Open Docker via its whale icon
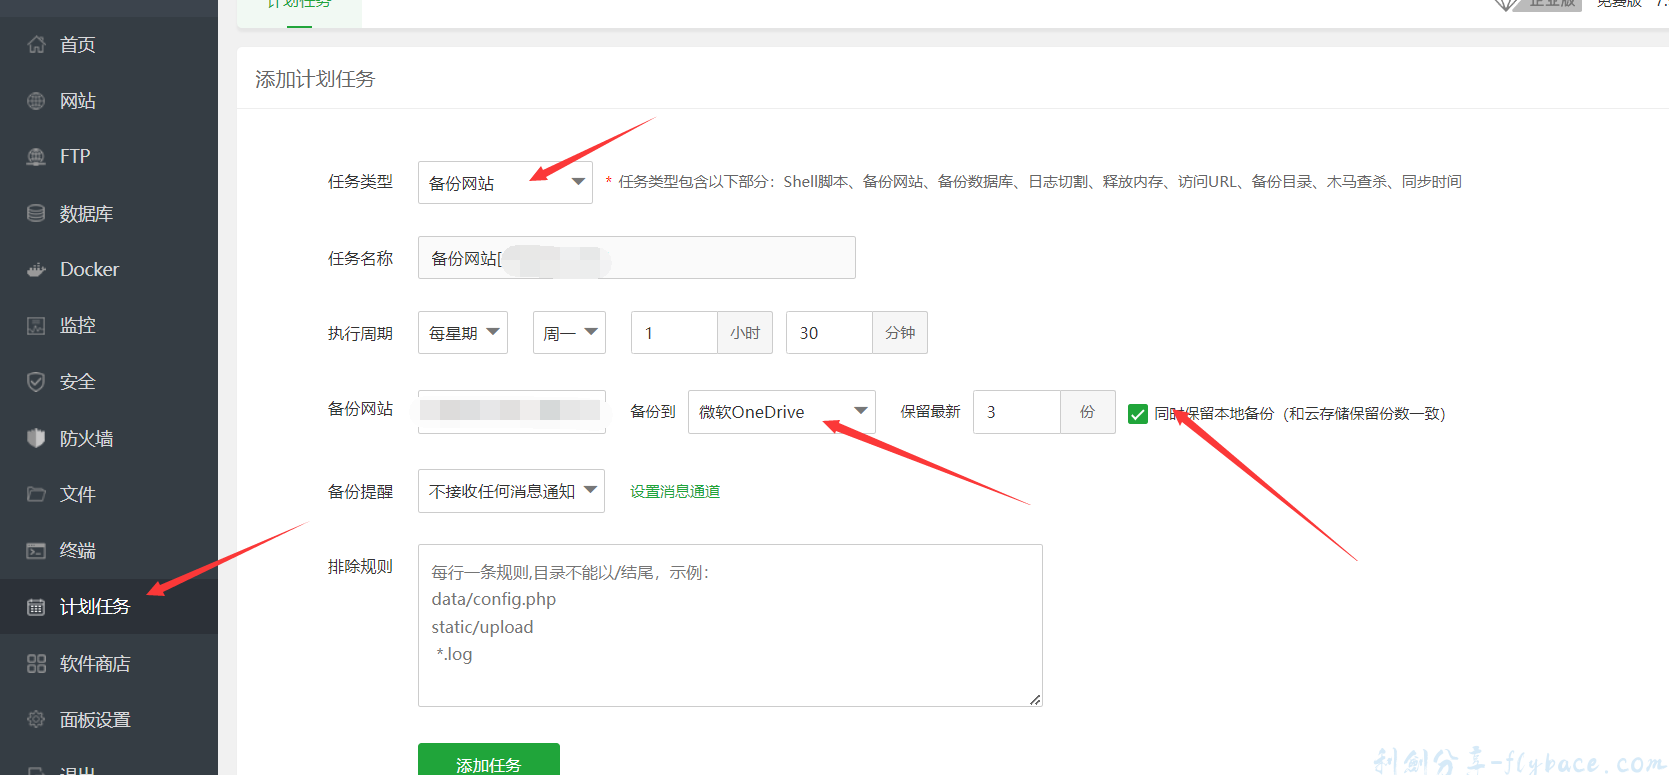The width and height of the screenshot is (1669, 775). (36, 269)
